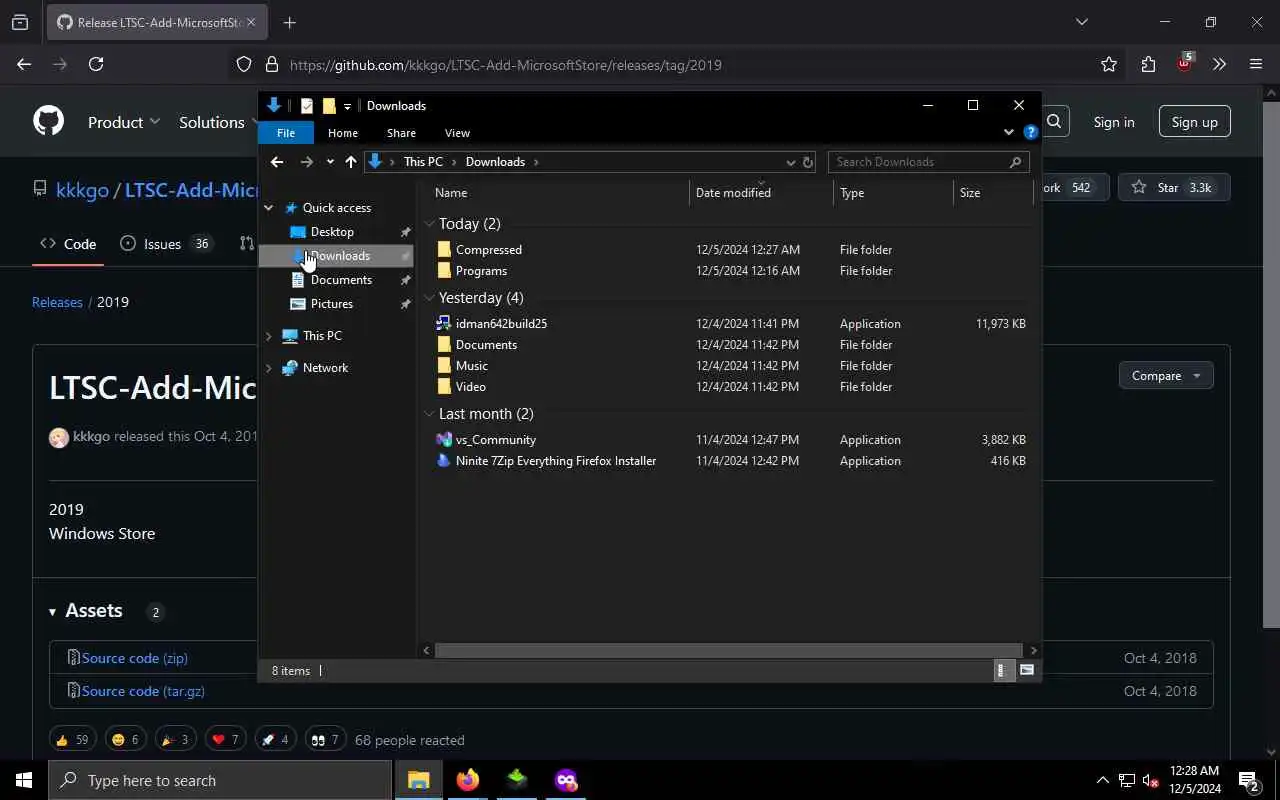Select Ninite 7Zip Everything Firefox Installer icon
The width and height of the screenshot is (1280, 800).
(x=444, y=461)
